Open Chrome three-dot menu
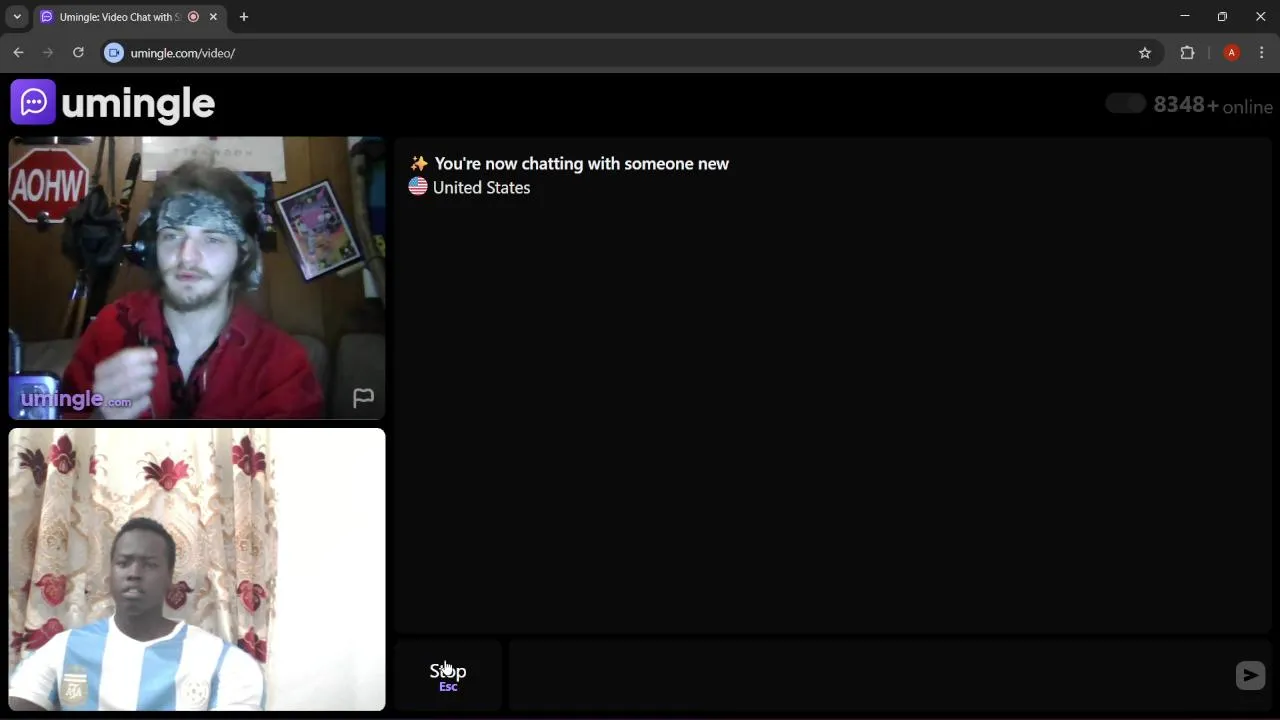The width and height of the screenshot is (1280, 720). pyautogui.click(x=1261, y=53)
